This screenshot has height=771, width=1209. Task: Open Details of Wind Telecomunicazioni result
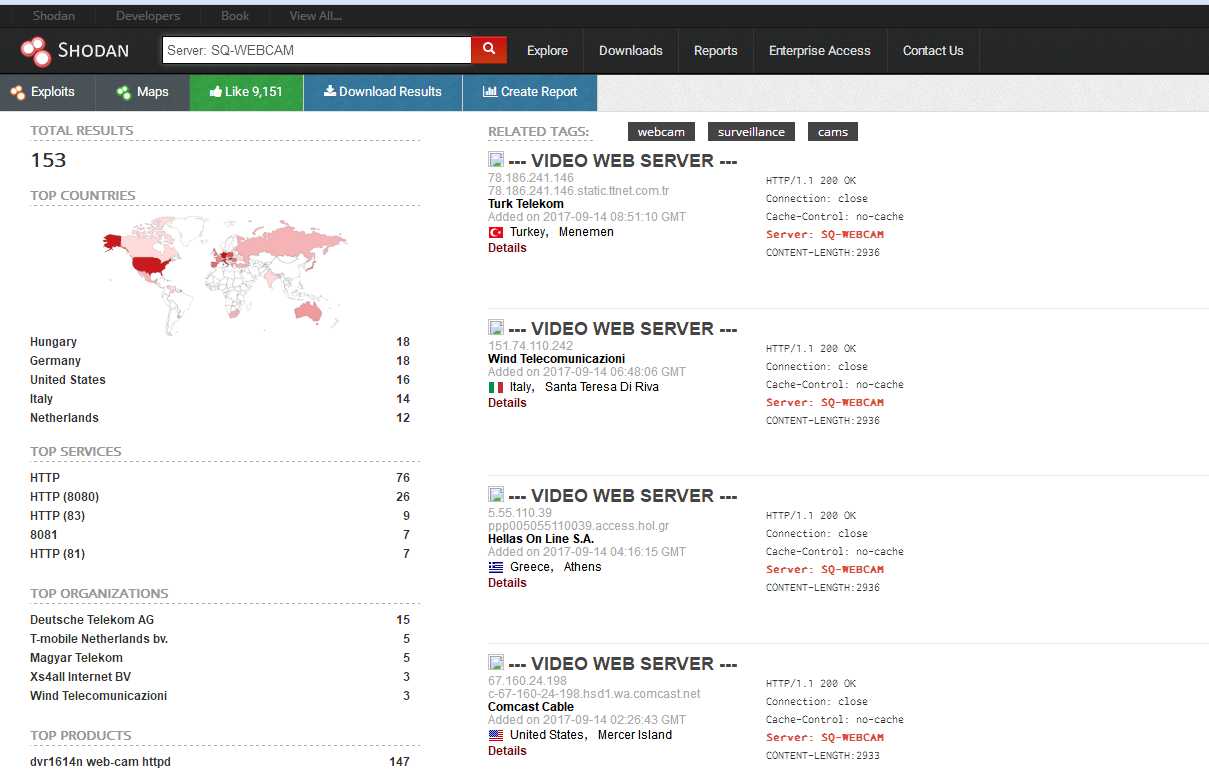[x=507, y=403]
